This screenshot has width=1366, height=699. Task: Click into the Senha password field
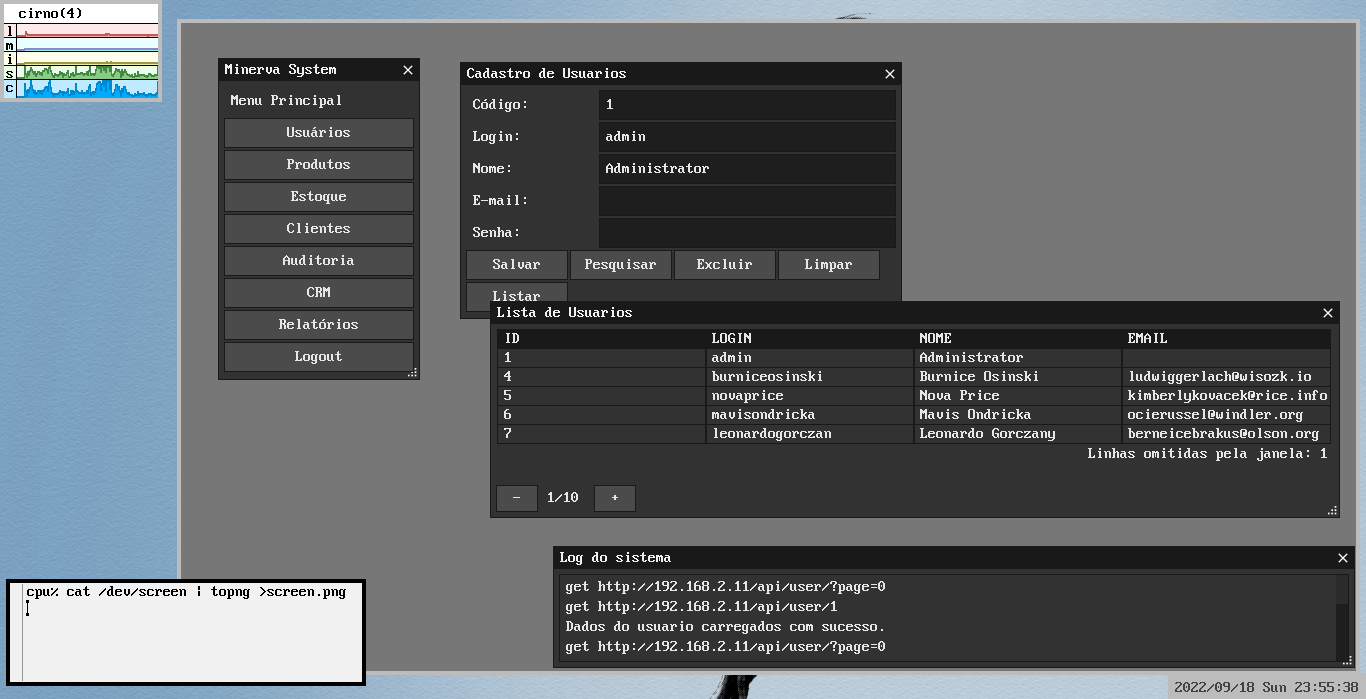point(747,233)
